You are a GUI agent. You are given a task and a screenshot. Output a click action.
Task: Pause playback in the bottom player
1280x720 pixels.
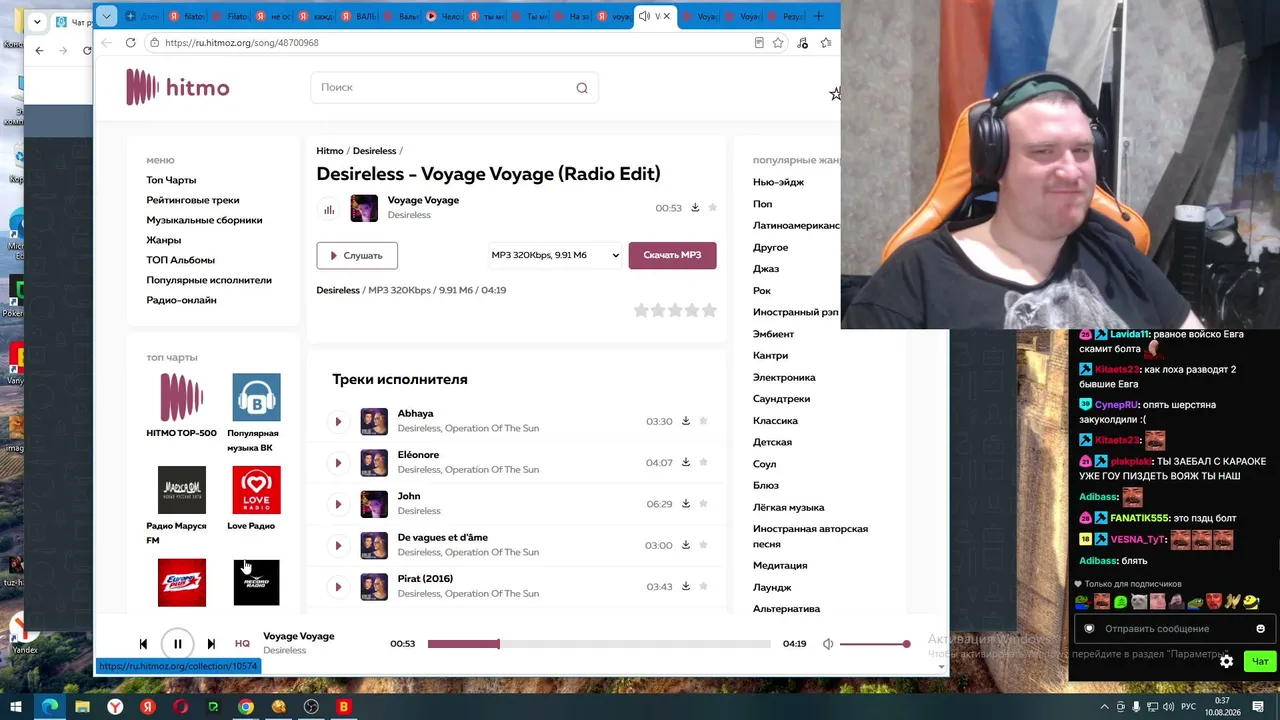(178, 644)
